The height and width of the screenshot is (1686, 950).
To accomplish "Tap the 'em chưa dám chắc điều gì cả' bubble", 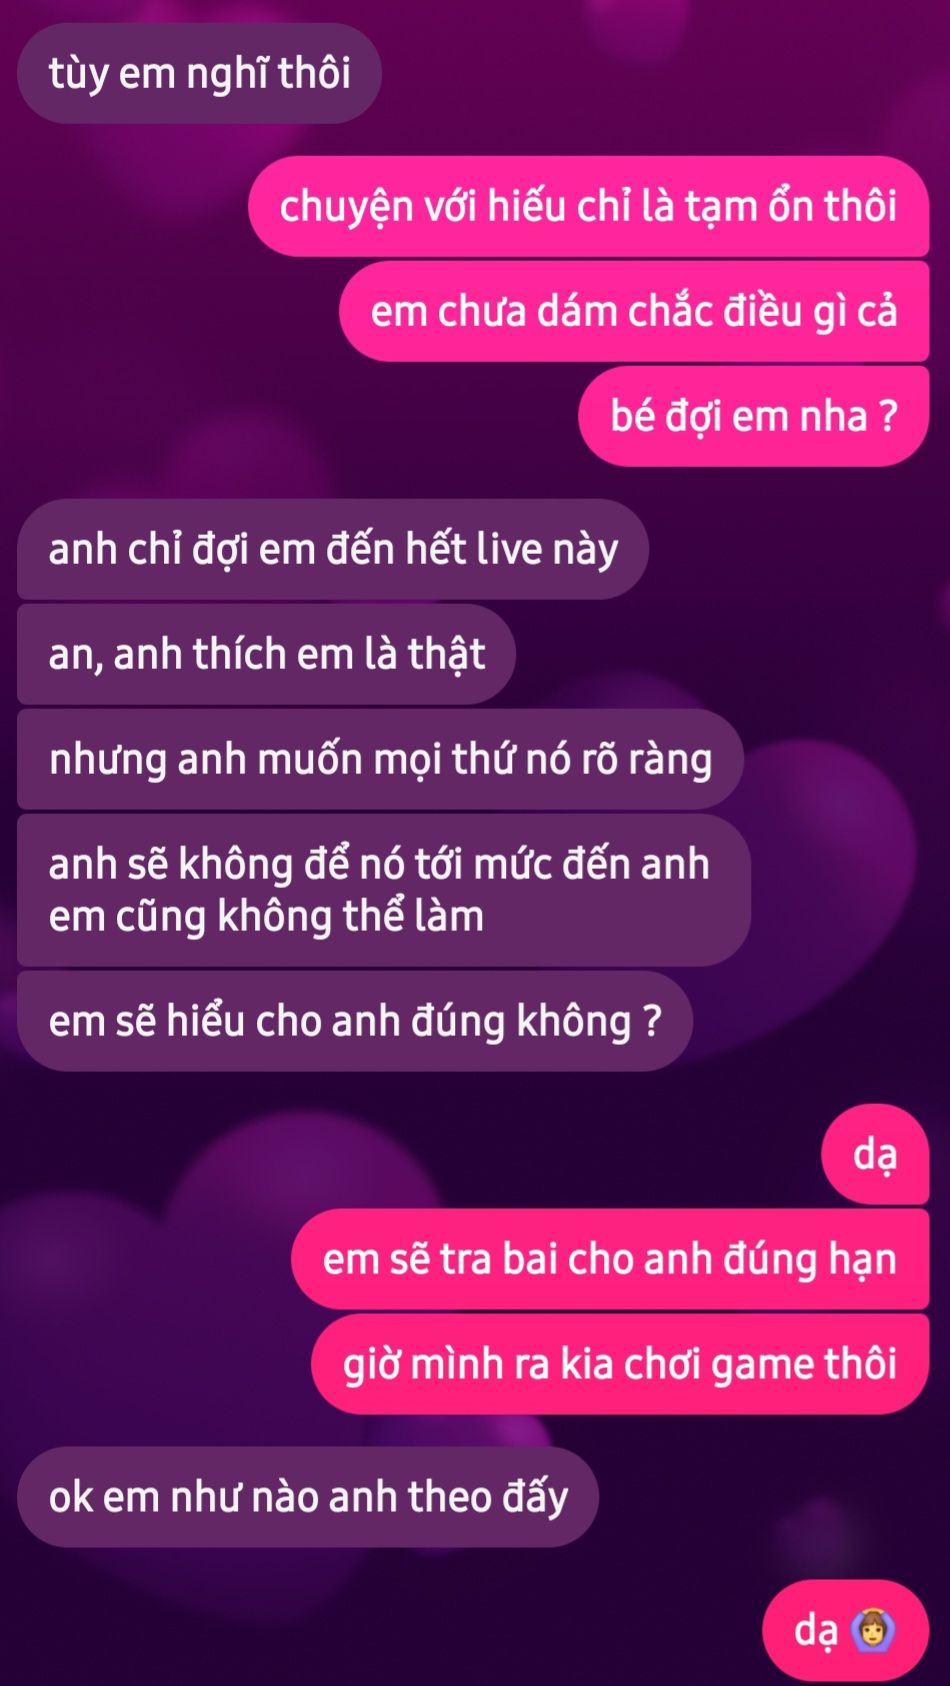I will coord(634,311).
